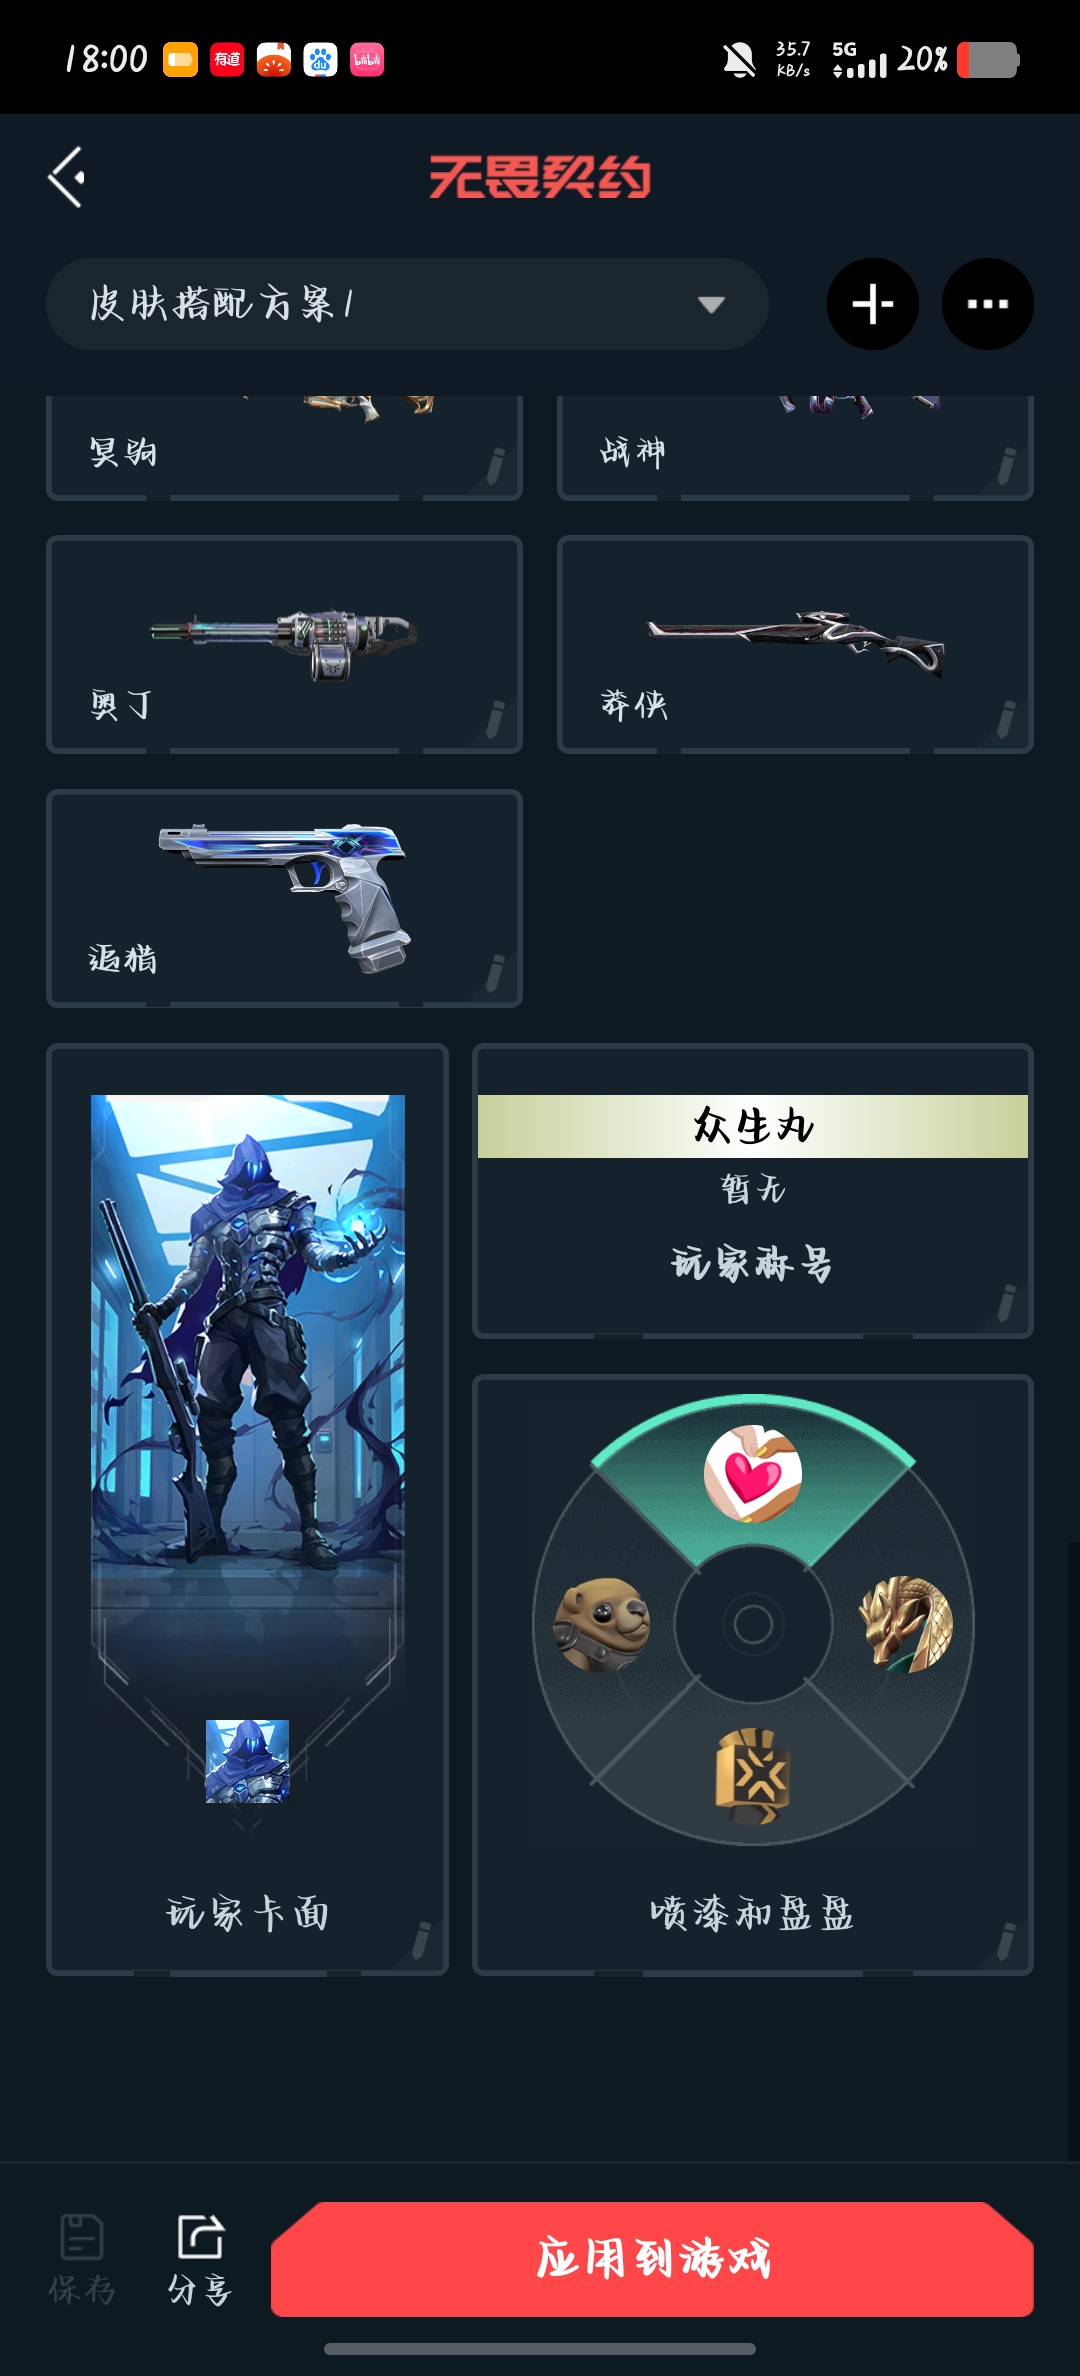1080x2376 pixels.
Task: Expand the 皮肤搭配方案1 dropdown
Action: [x=407, y=304]
